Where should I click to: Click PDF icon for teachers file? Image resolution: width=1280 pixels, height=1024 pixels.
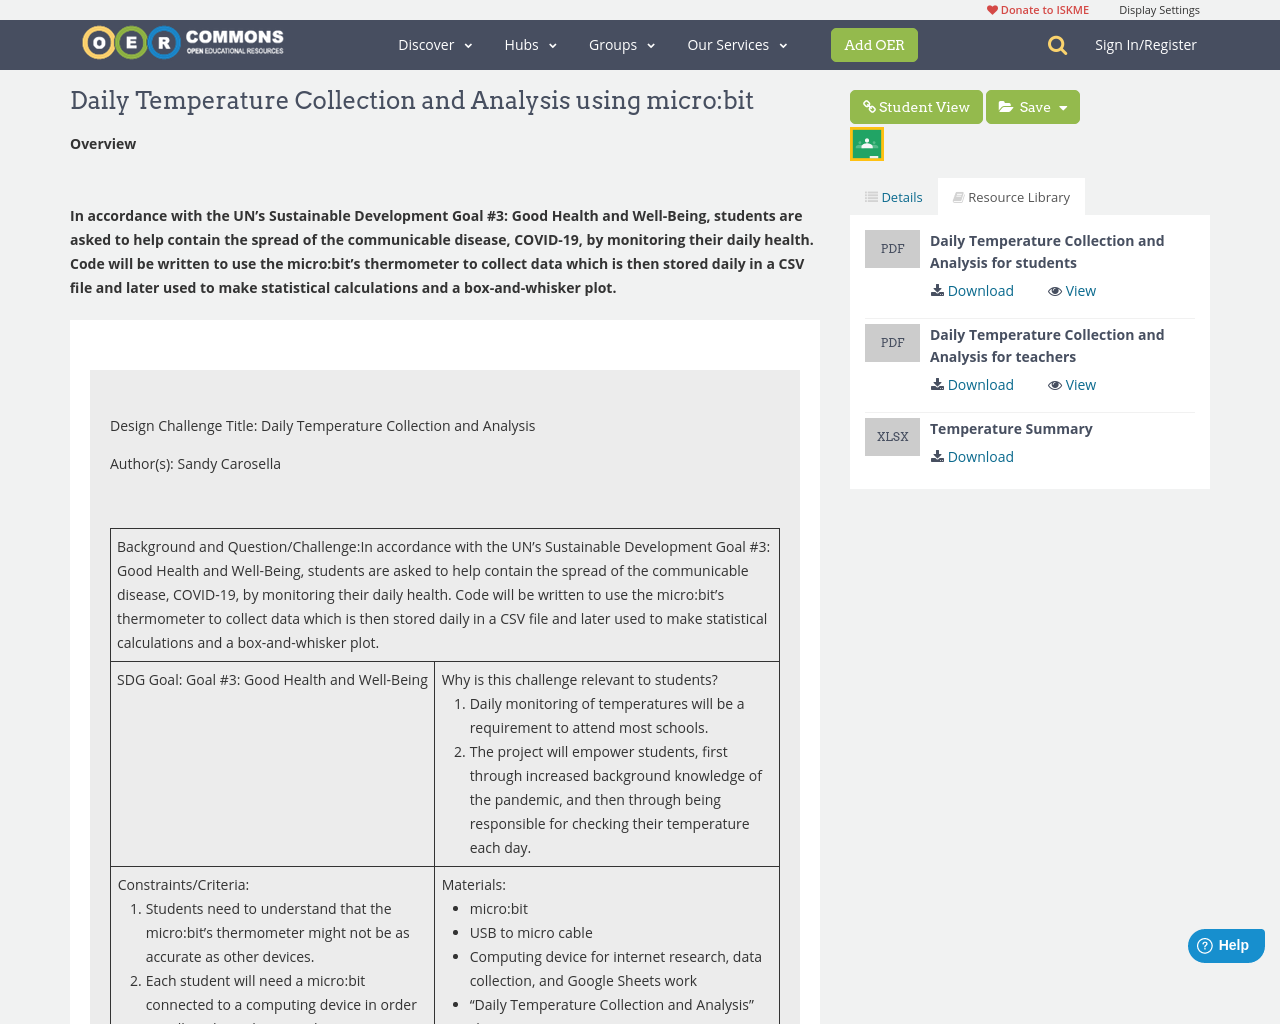coord(892,343)
